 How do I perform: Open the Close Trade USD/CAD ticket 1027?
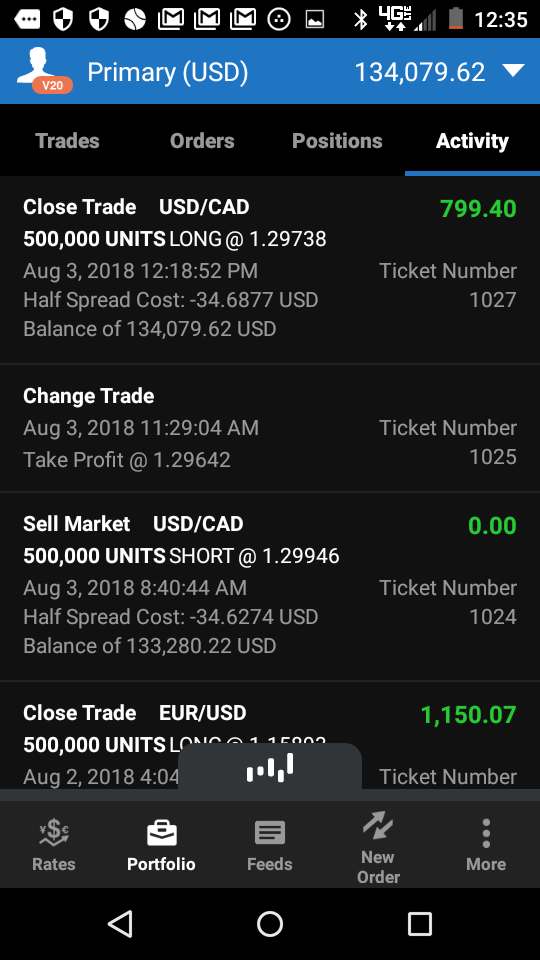click(x=270, y=270)
